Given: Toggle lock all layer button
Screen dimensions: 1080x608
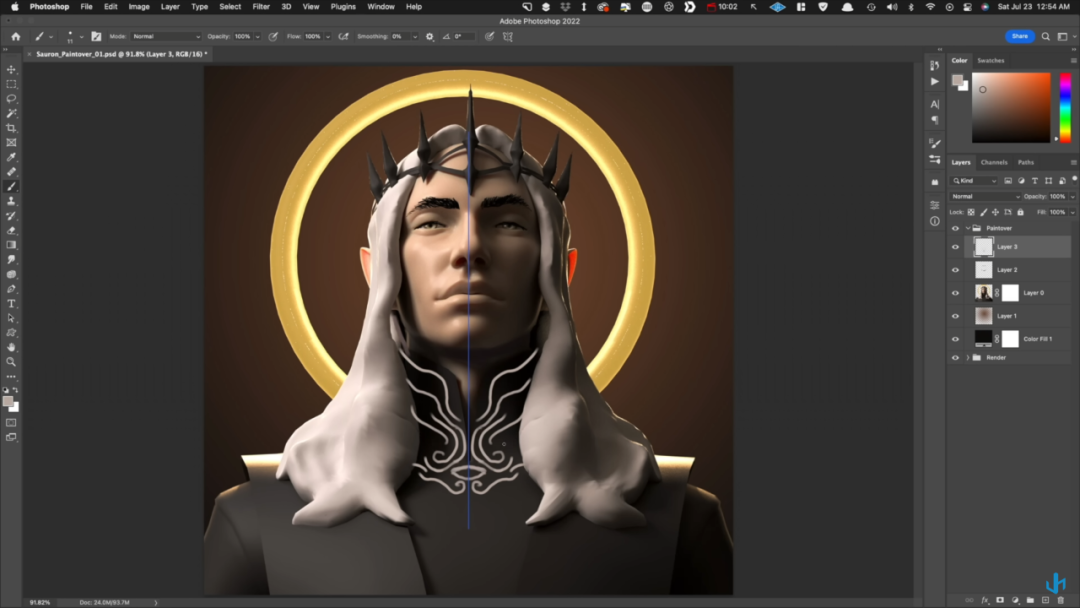Looking at the screenshot, I should [1021, 212].
